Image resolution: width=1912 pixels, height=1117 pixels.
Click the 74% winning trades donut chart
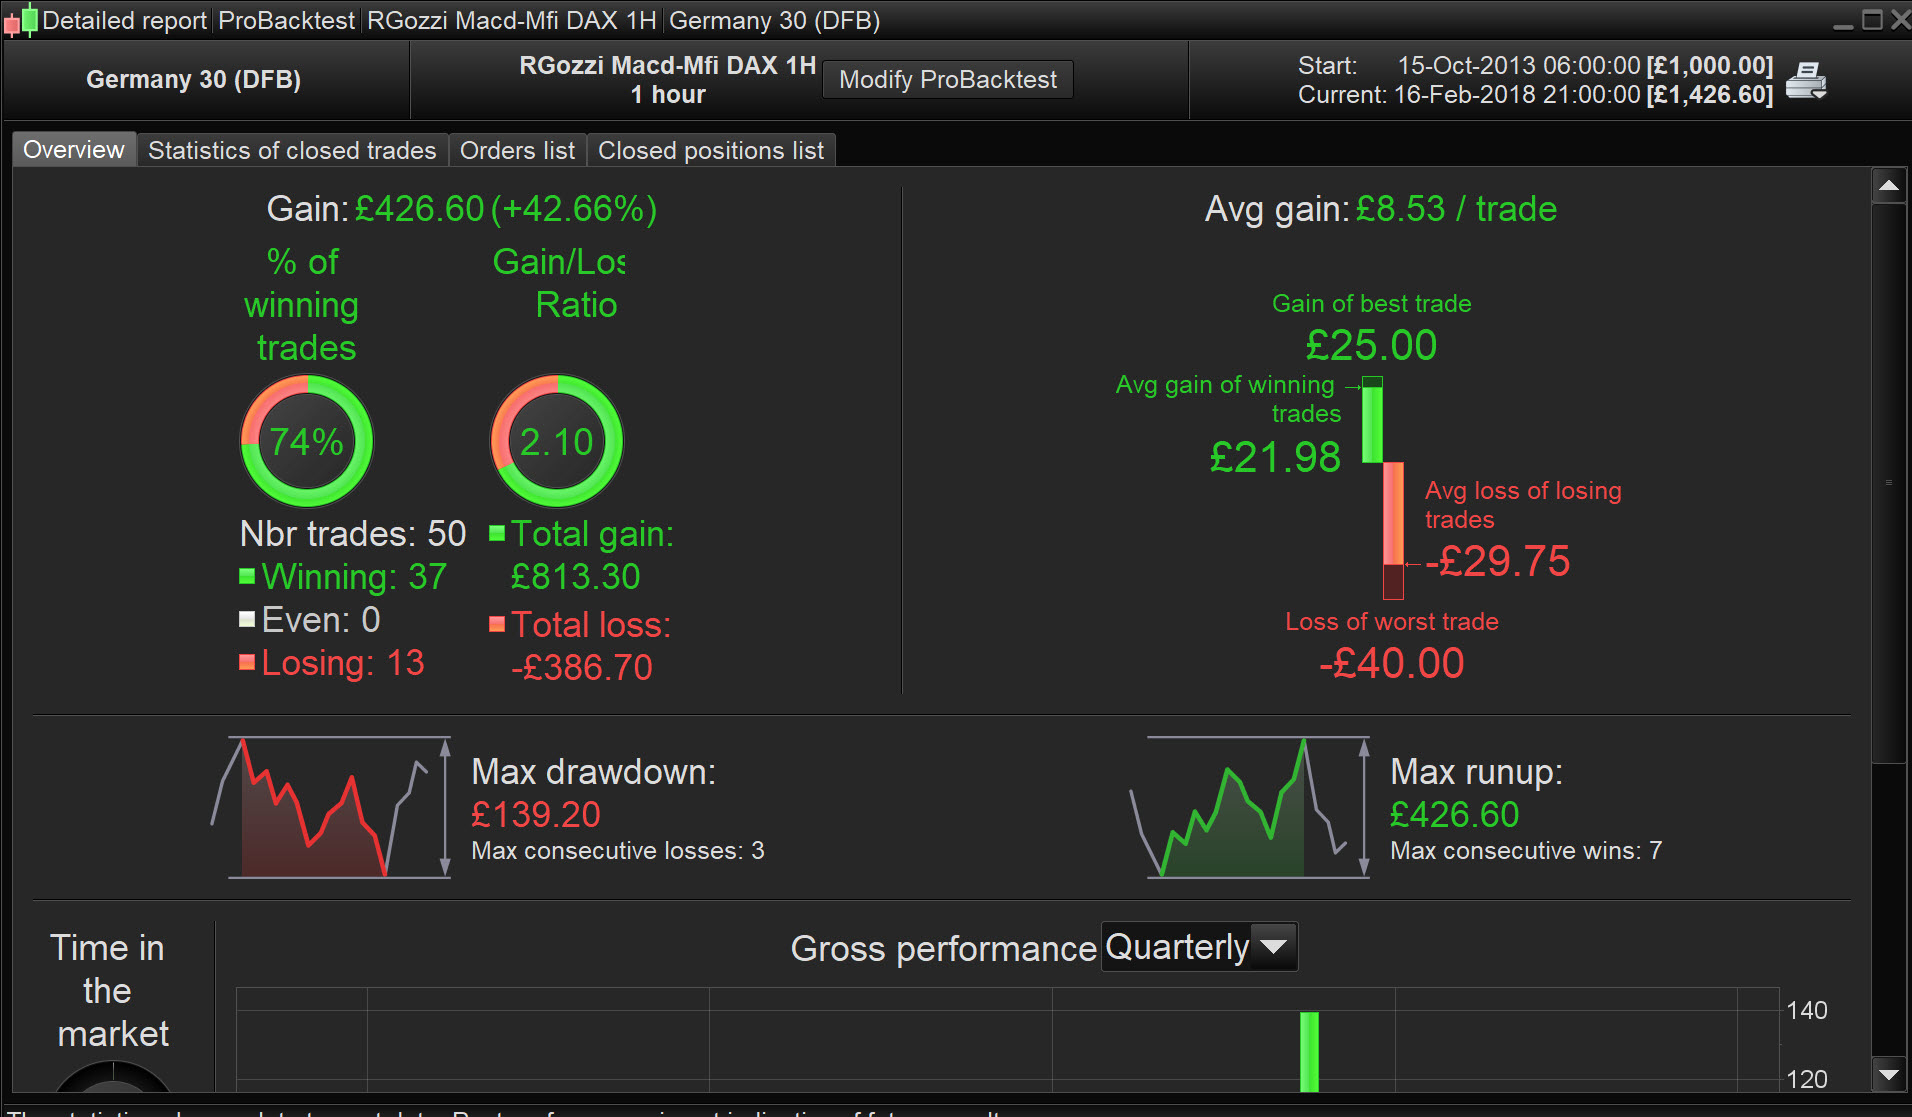coord(307,441)
